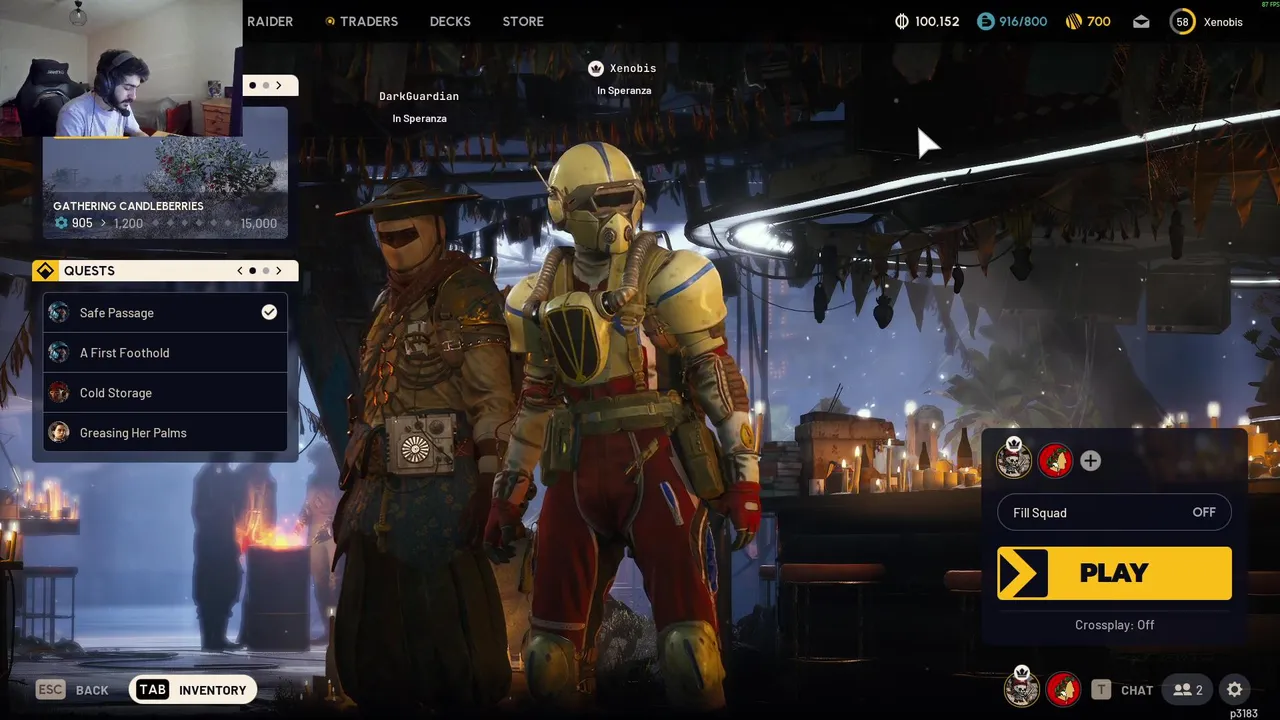Click skull avatar in the squad panel

(x=1014, y=459)
